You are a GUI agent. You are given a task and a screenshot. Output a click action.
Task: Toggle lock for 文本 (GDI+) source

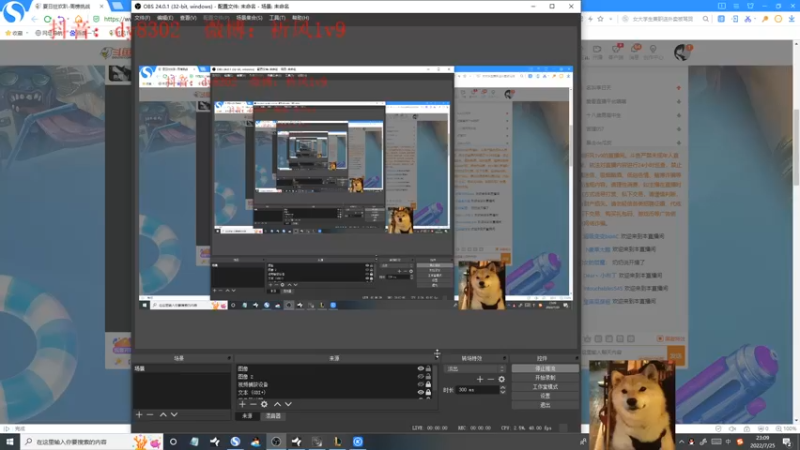[429, 392]
